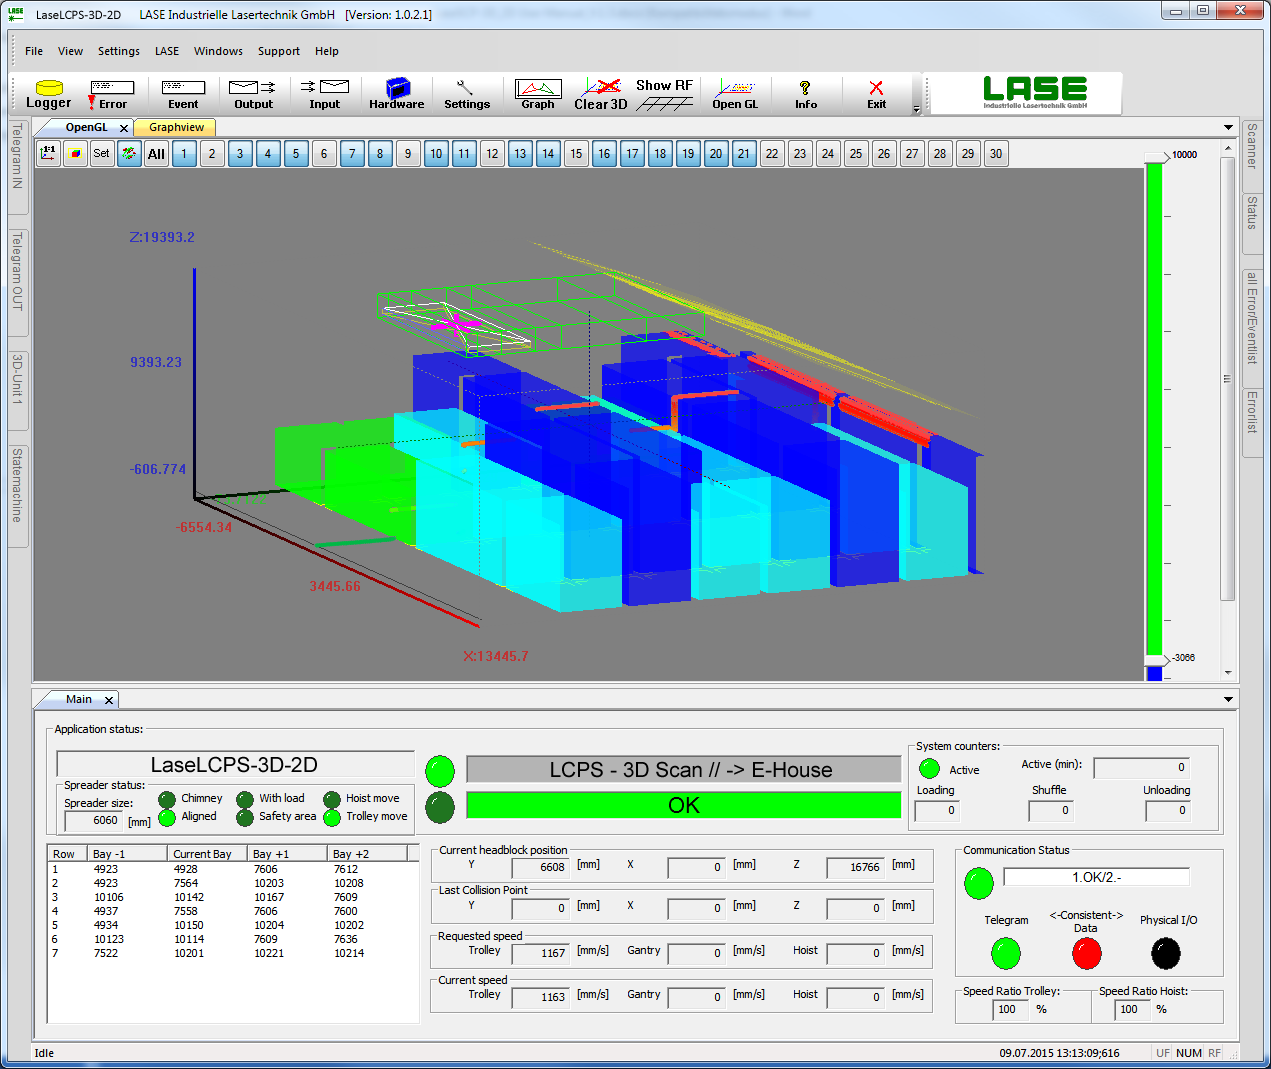Clear the 3D view
This screenshot has width=1271, height=1069.
[x=601, y=94]
